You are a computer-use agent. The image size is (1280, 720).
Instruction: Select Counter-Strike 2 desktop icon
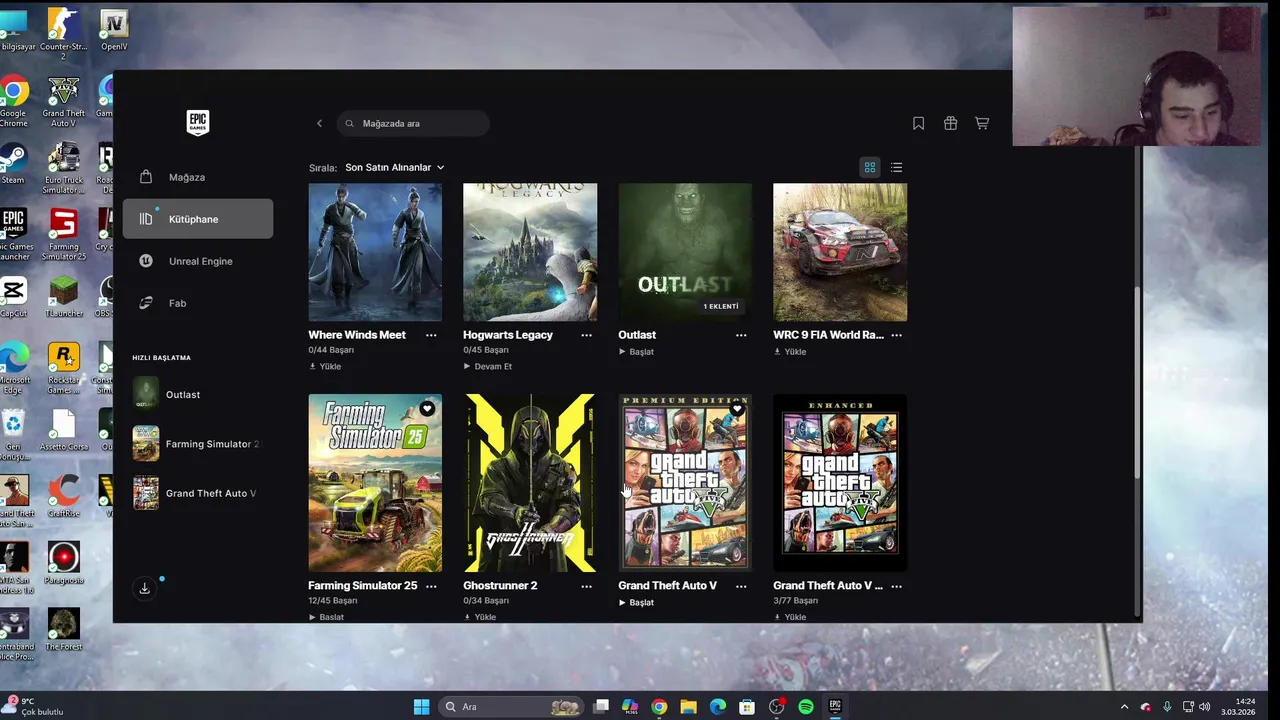tap(64, 35)
